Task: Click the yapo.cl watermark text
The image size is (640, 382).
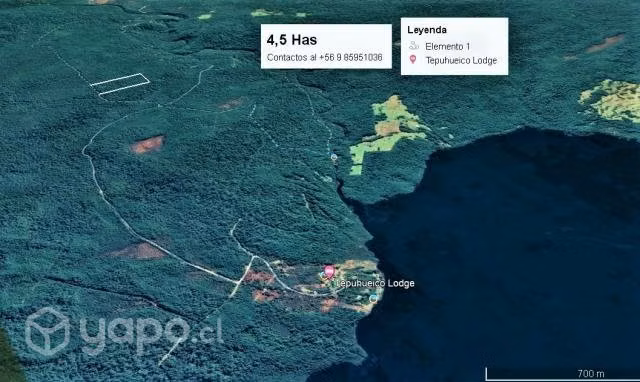Action: [151, 332]
